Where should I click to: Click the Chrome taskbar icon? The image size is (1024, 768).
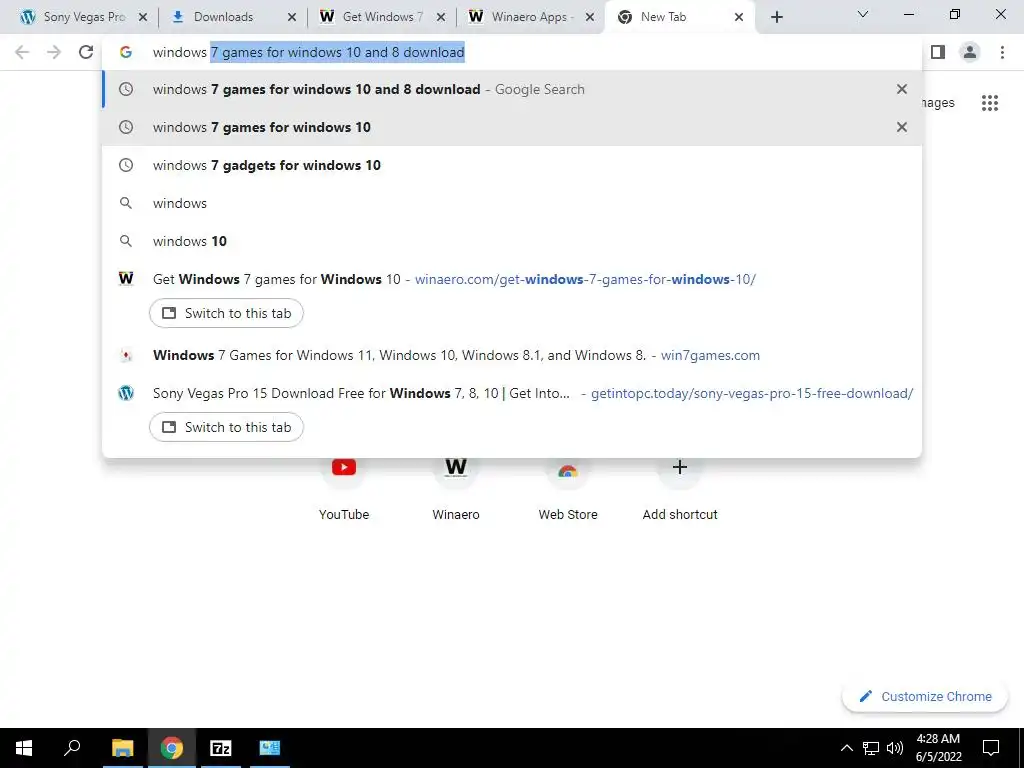172,748
